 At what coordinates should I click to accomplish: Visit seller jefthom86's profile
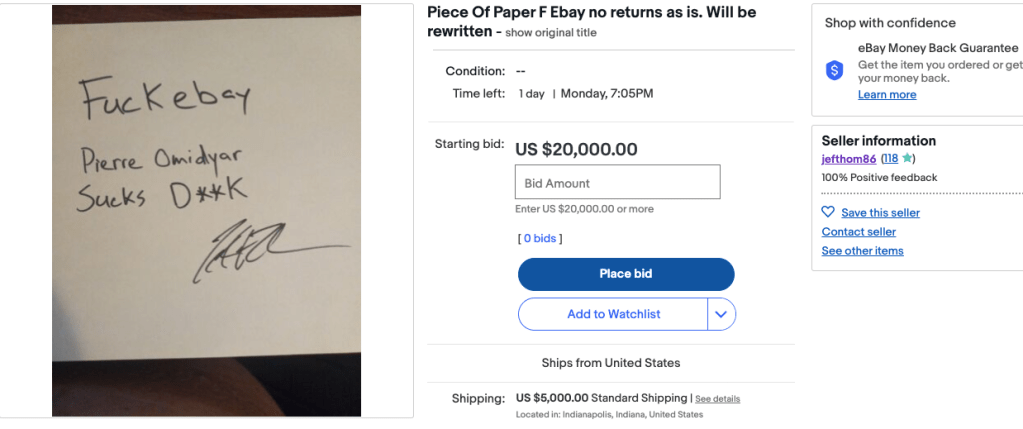point(848,159)
